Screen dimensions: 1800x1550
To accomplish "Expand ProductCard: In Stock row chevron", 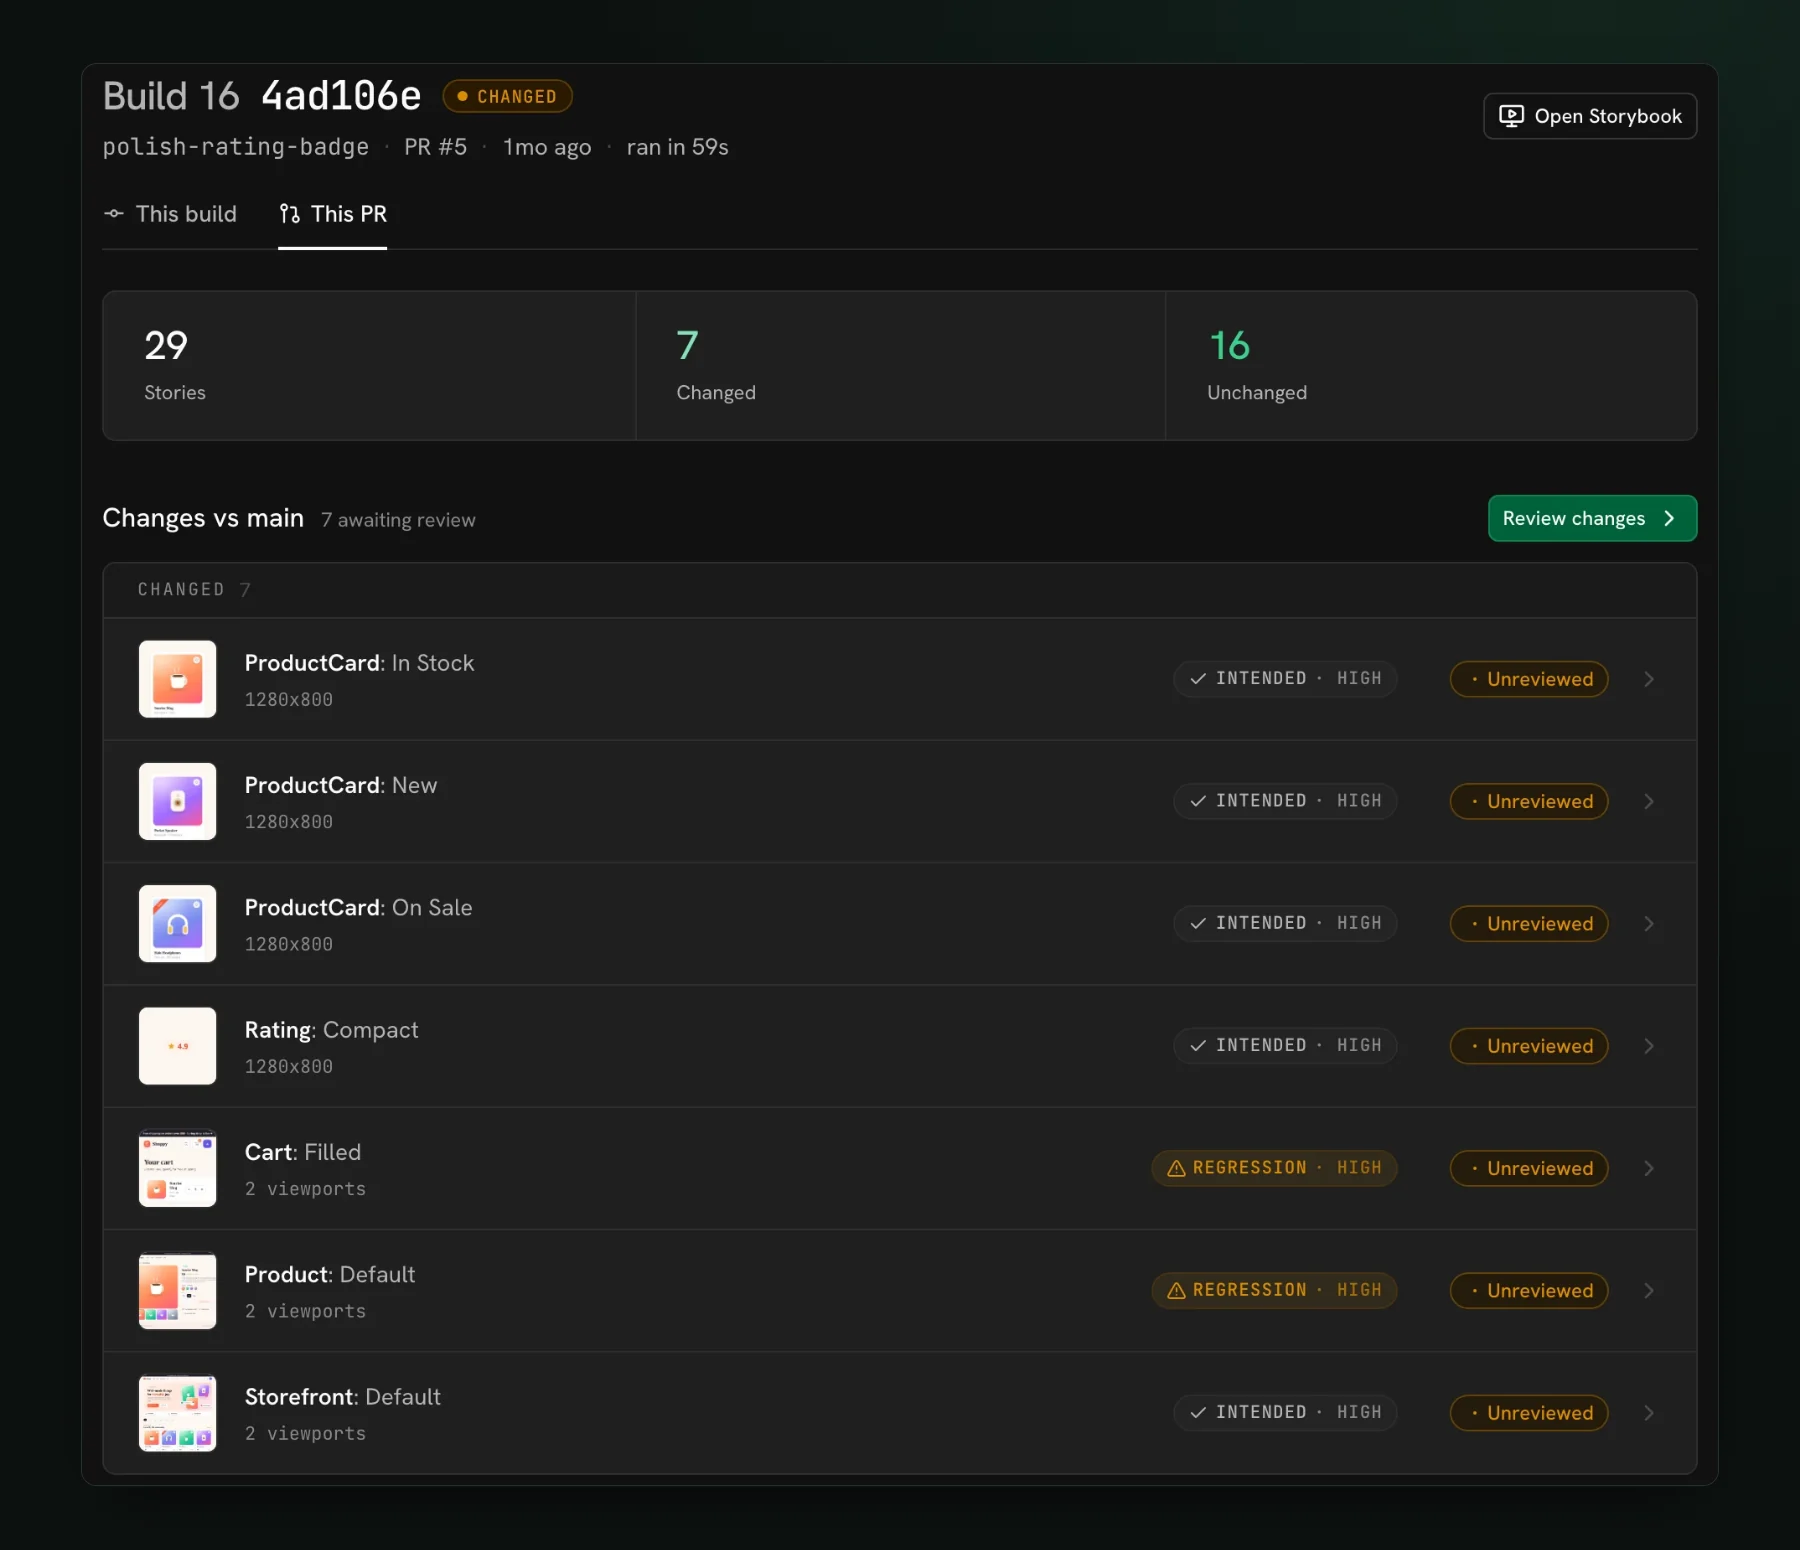I will [1649, 679].
